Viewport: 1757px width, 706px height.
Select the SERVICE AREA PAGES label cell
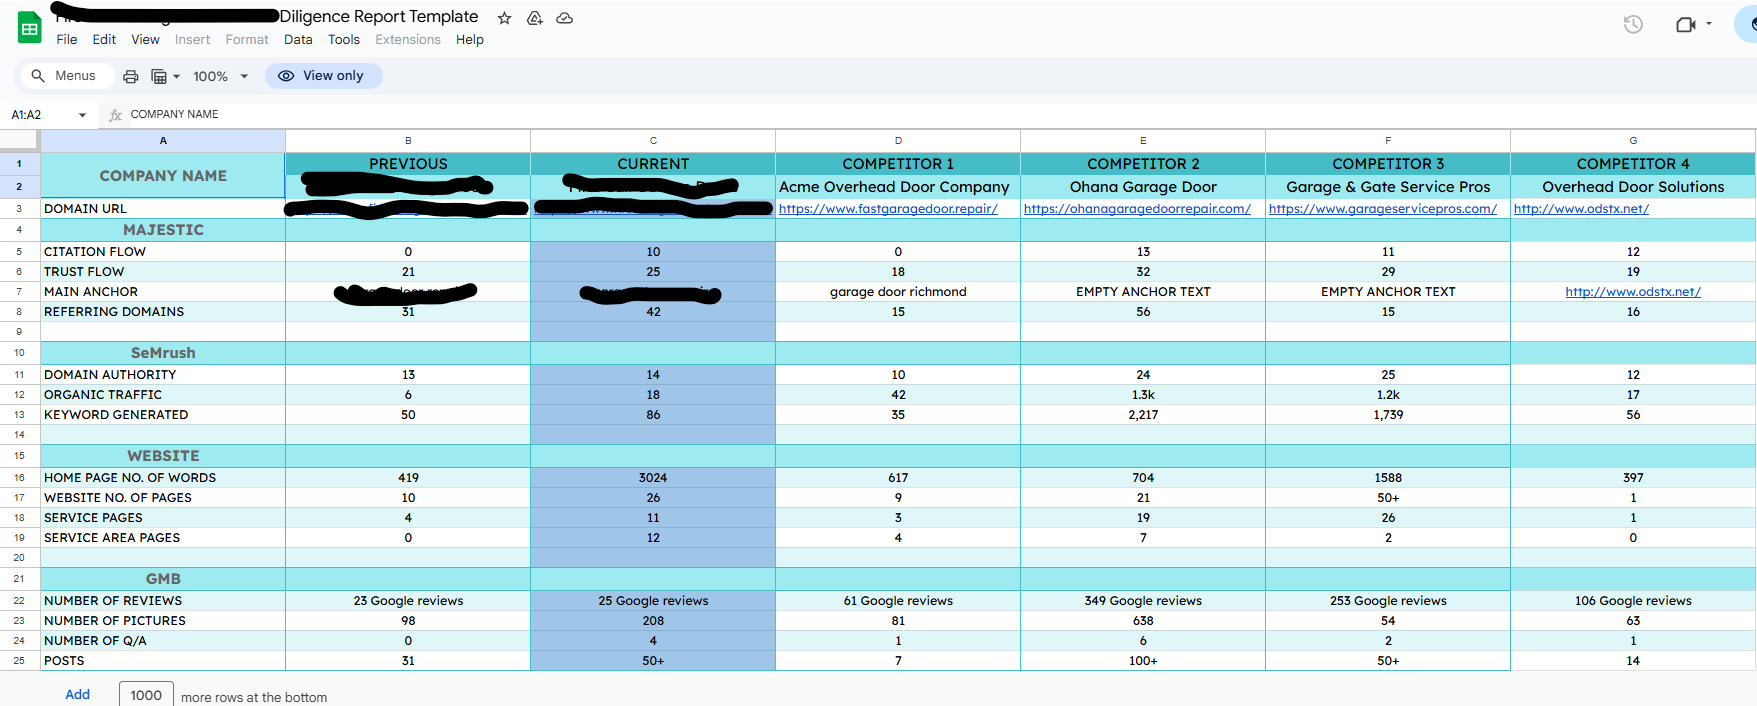tap(163, 538)
